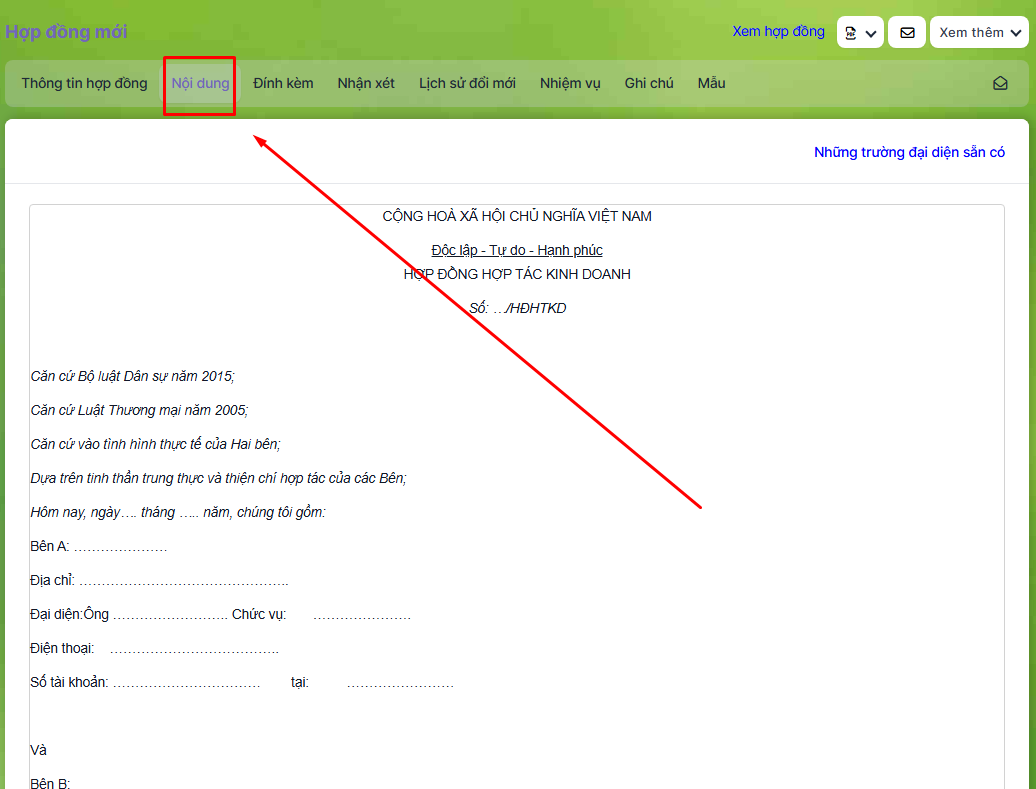Click the Hợp đồng mới page title
The width and height of the screenshot is (1036, 789).
(66, 32)
